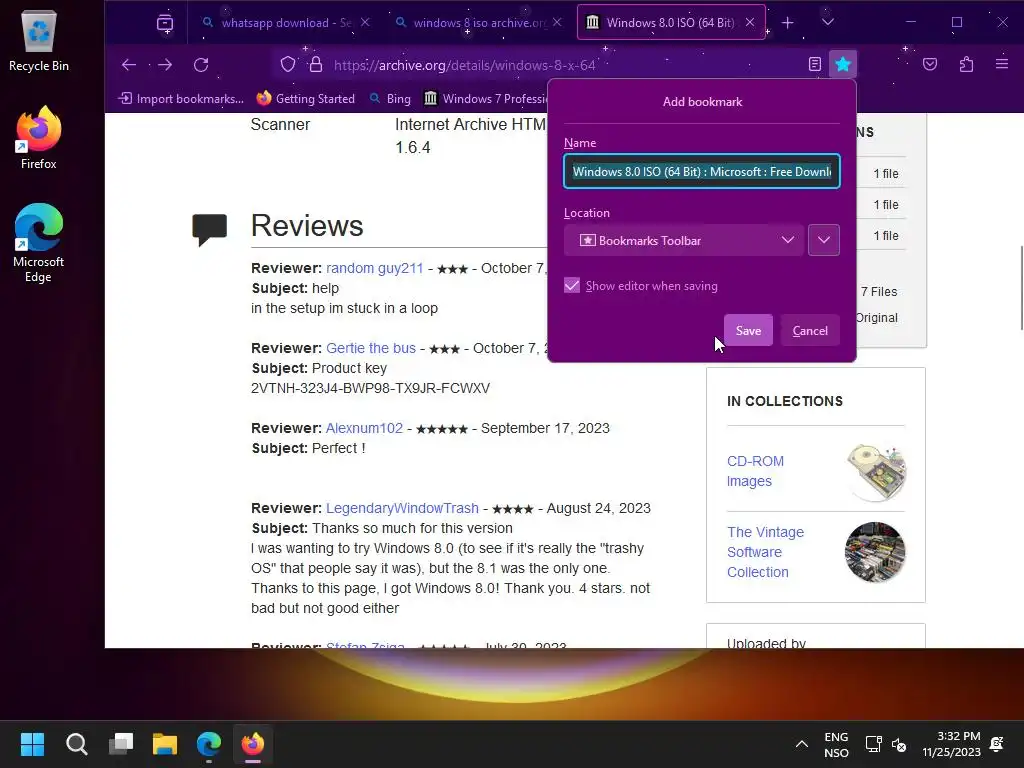Open Bookmarks Toolbar location dropdown
The height and width of the screenshot is (768, 1024).
click(x=684, y=240)
